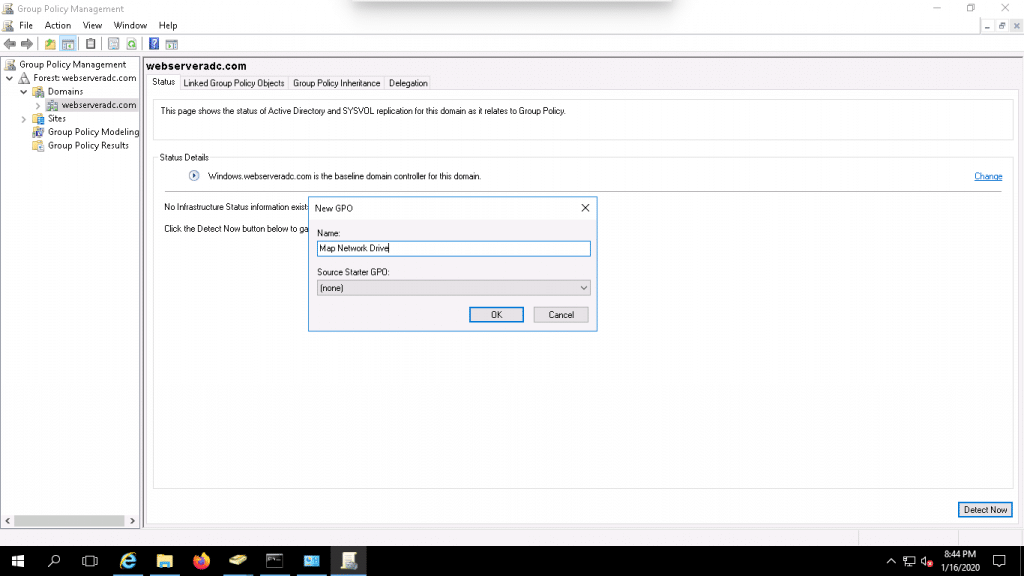Screen dimensions: 1024x576
Task: Open Command Prompt taskbar icon
Action: (274, 561)
